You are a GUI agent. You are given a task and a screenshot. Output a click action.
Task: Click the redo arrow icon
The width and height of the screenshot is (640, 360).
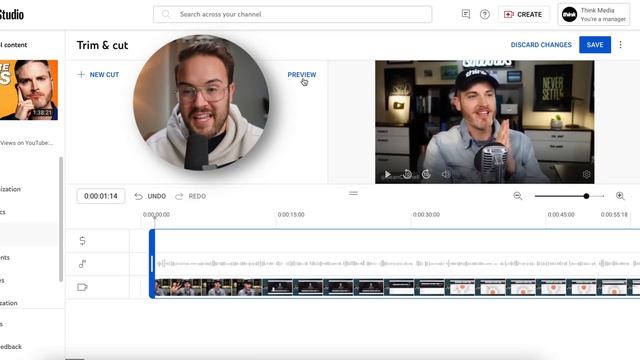(x=179, y=196)
